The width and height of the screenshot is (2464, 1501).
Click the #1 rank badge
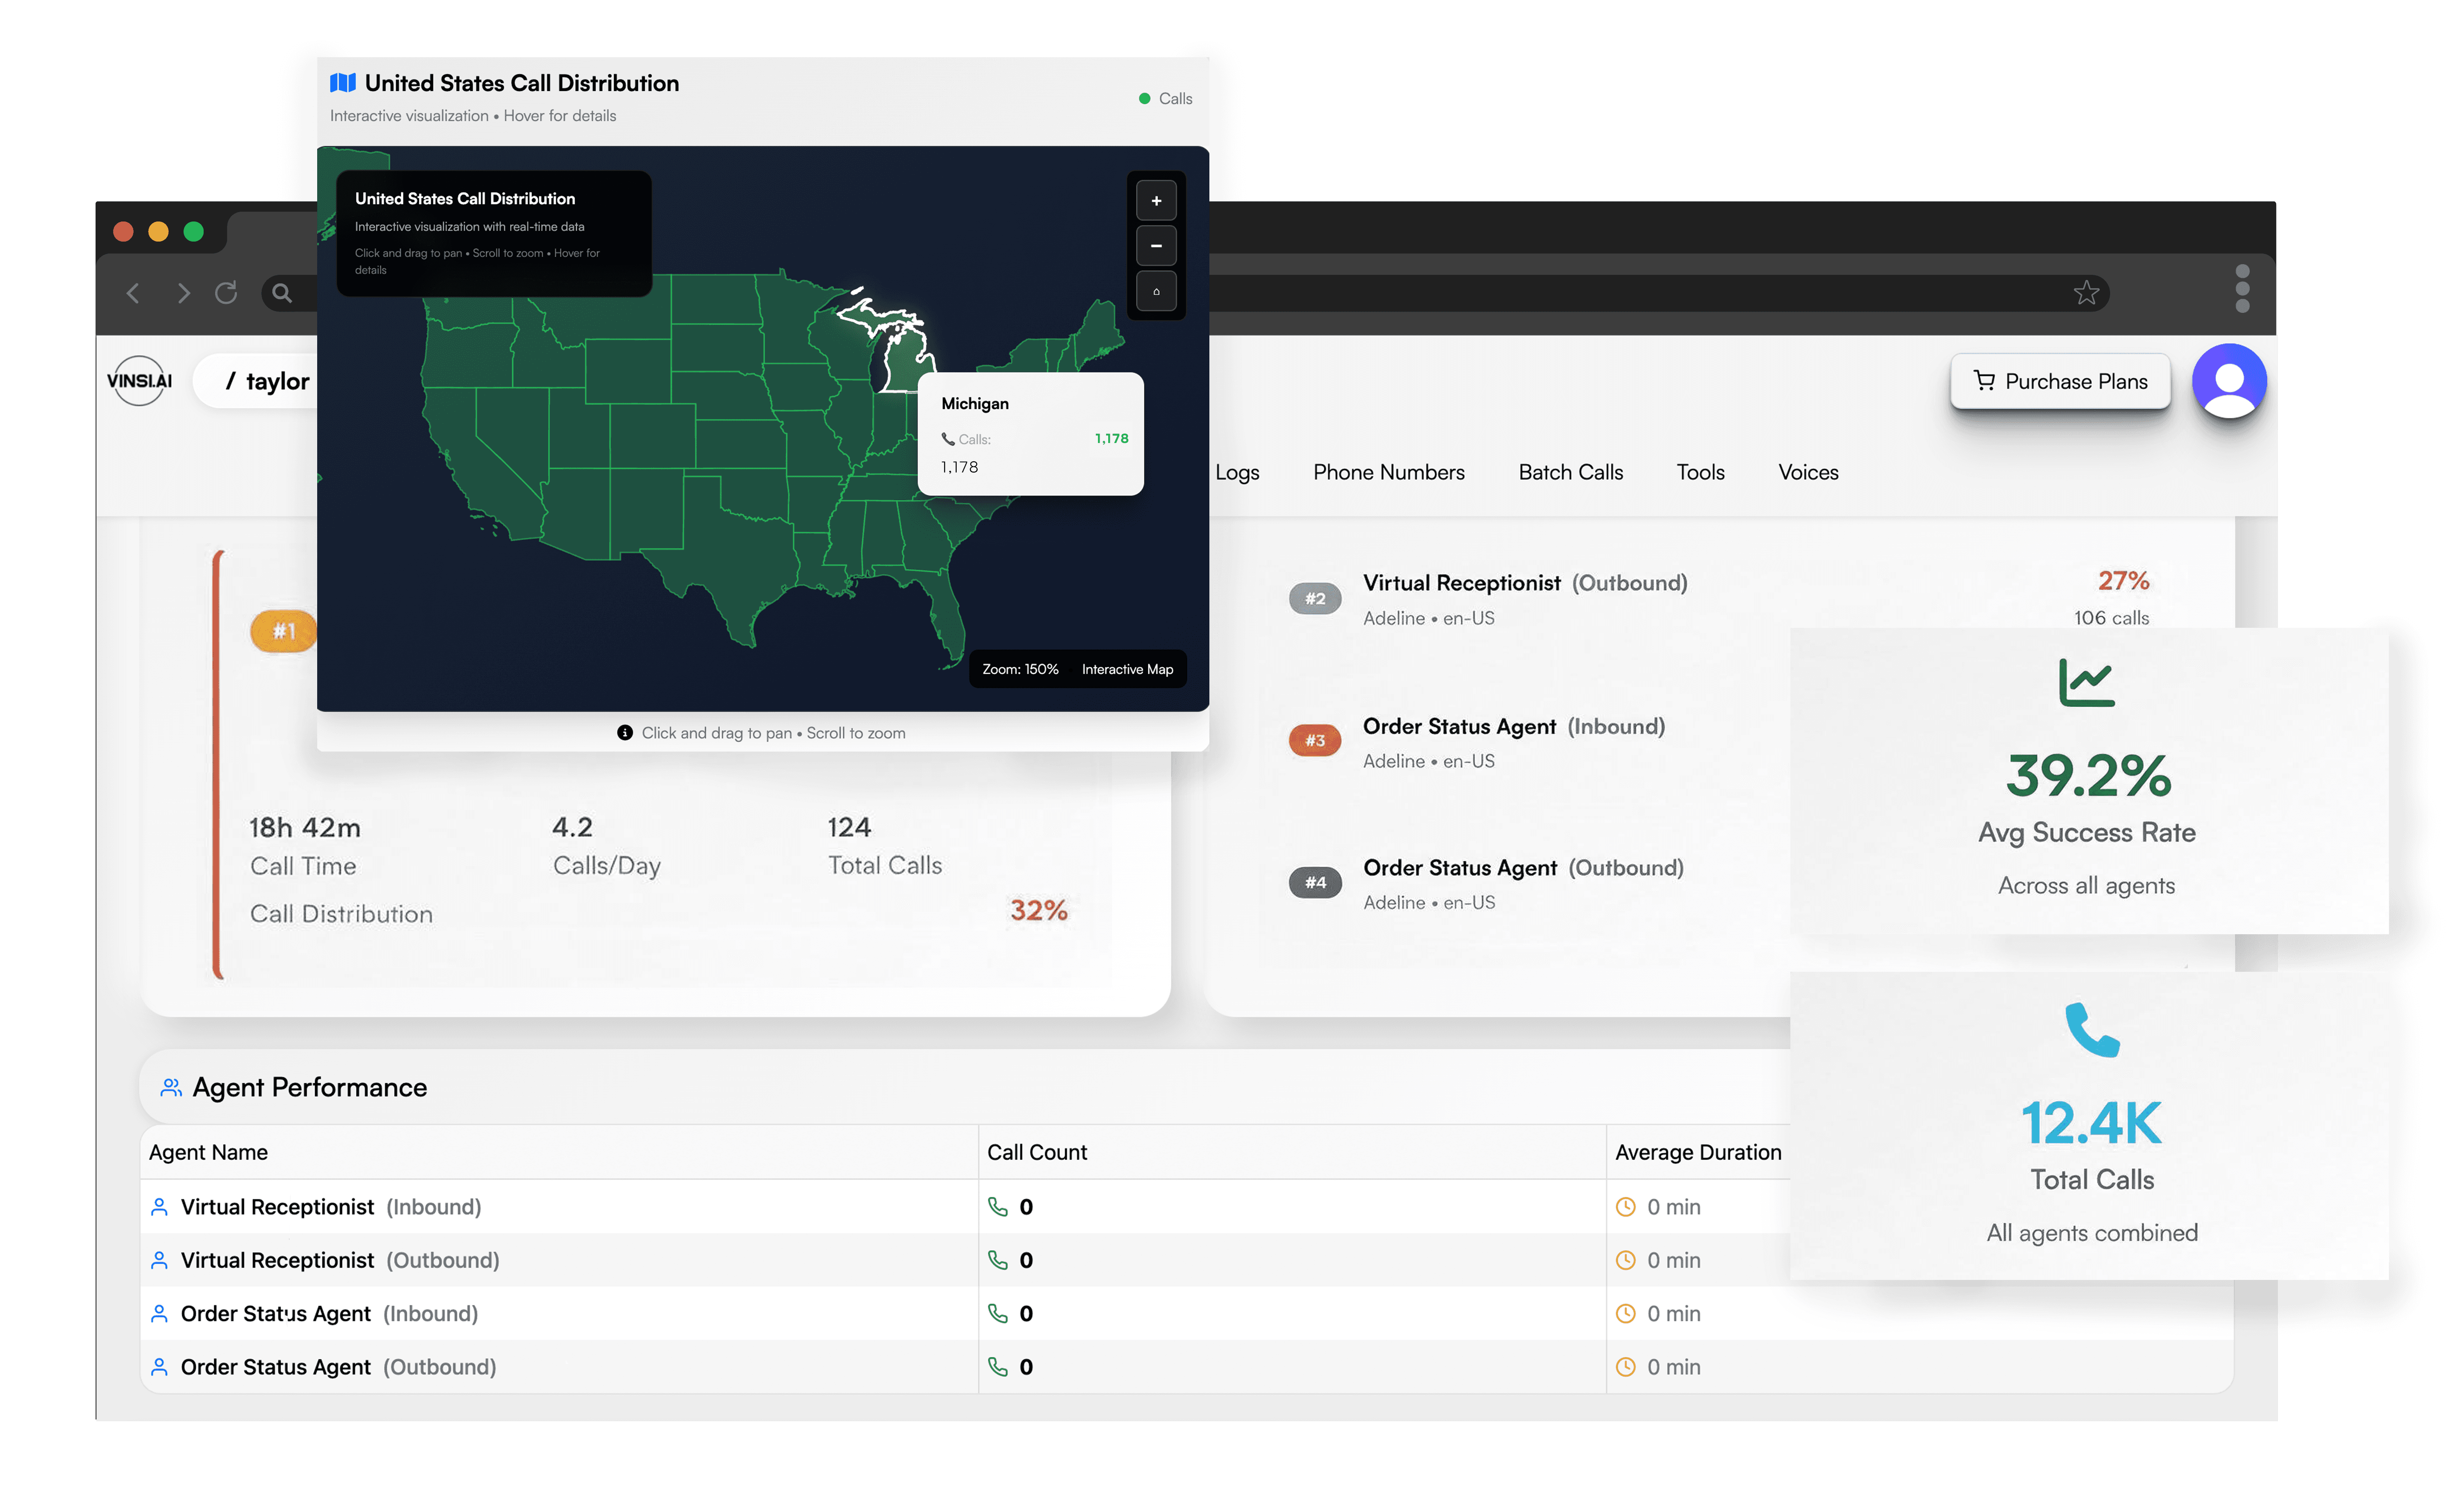click(284, 631)
